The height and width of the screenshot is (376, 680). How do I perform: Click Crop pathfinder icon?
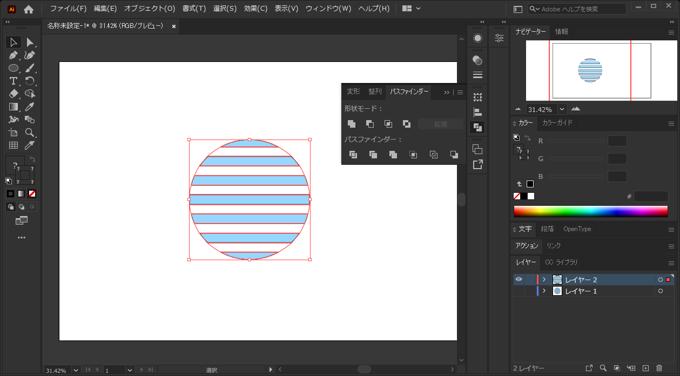413,154
